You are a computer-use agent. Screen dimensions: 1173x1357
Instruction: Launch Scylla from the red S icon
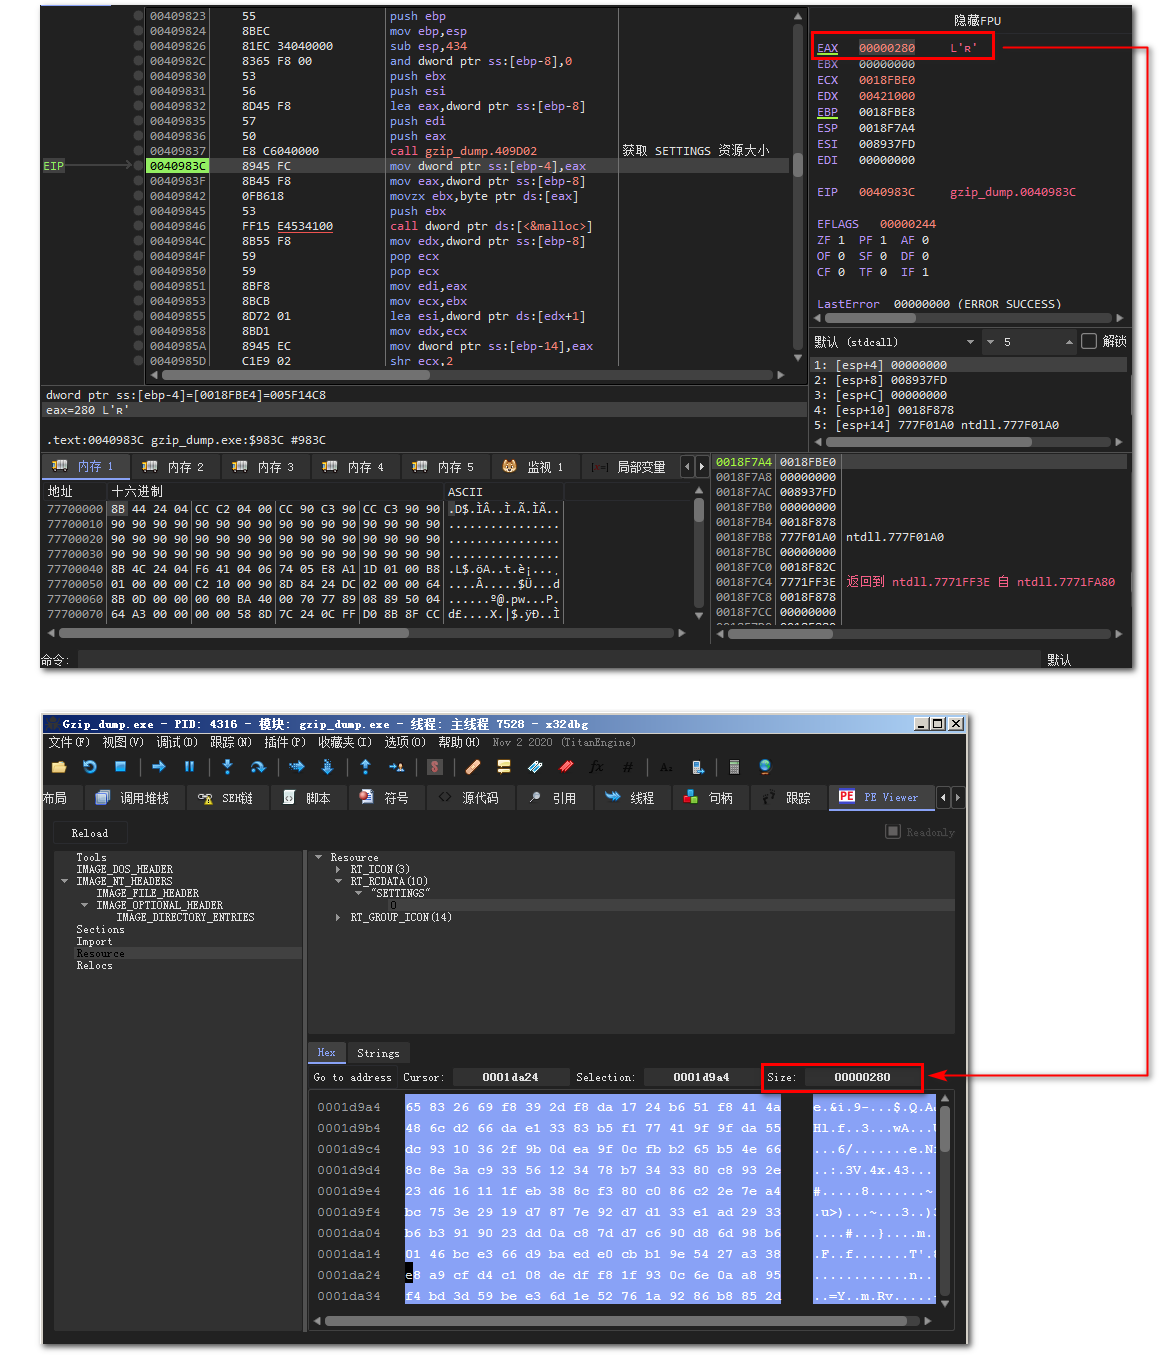point(434,767)
